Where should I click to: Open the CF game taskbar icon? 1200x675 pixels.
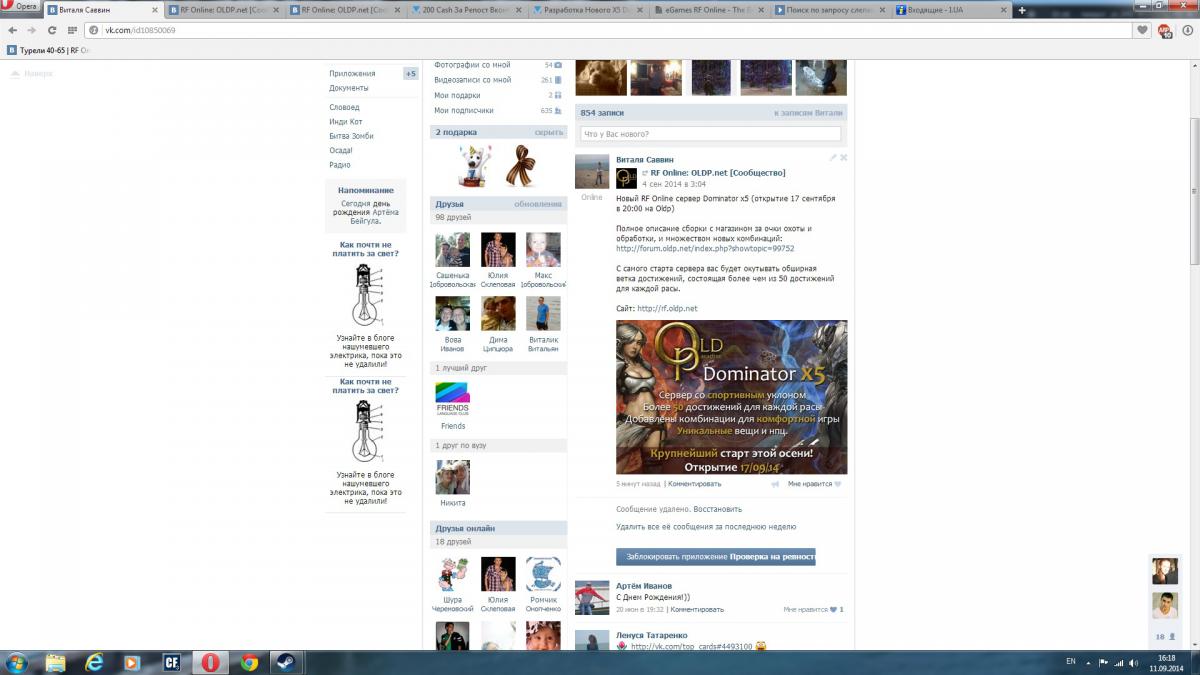171,662
